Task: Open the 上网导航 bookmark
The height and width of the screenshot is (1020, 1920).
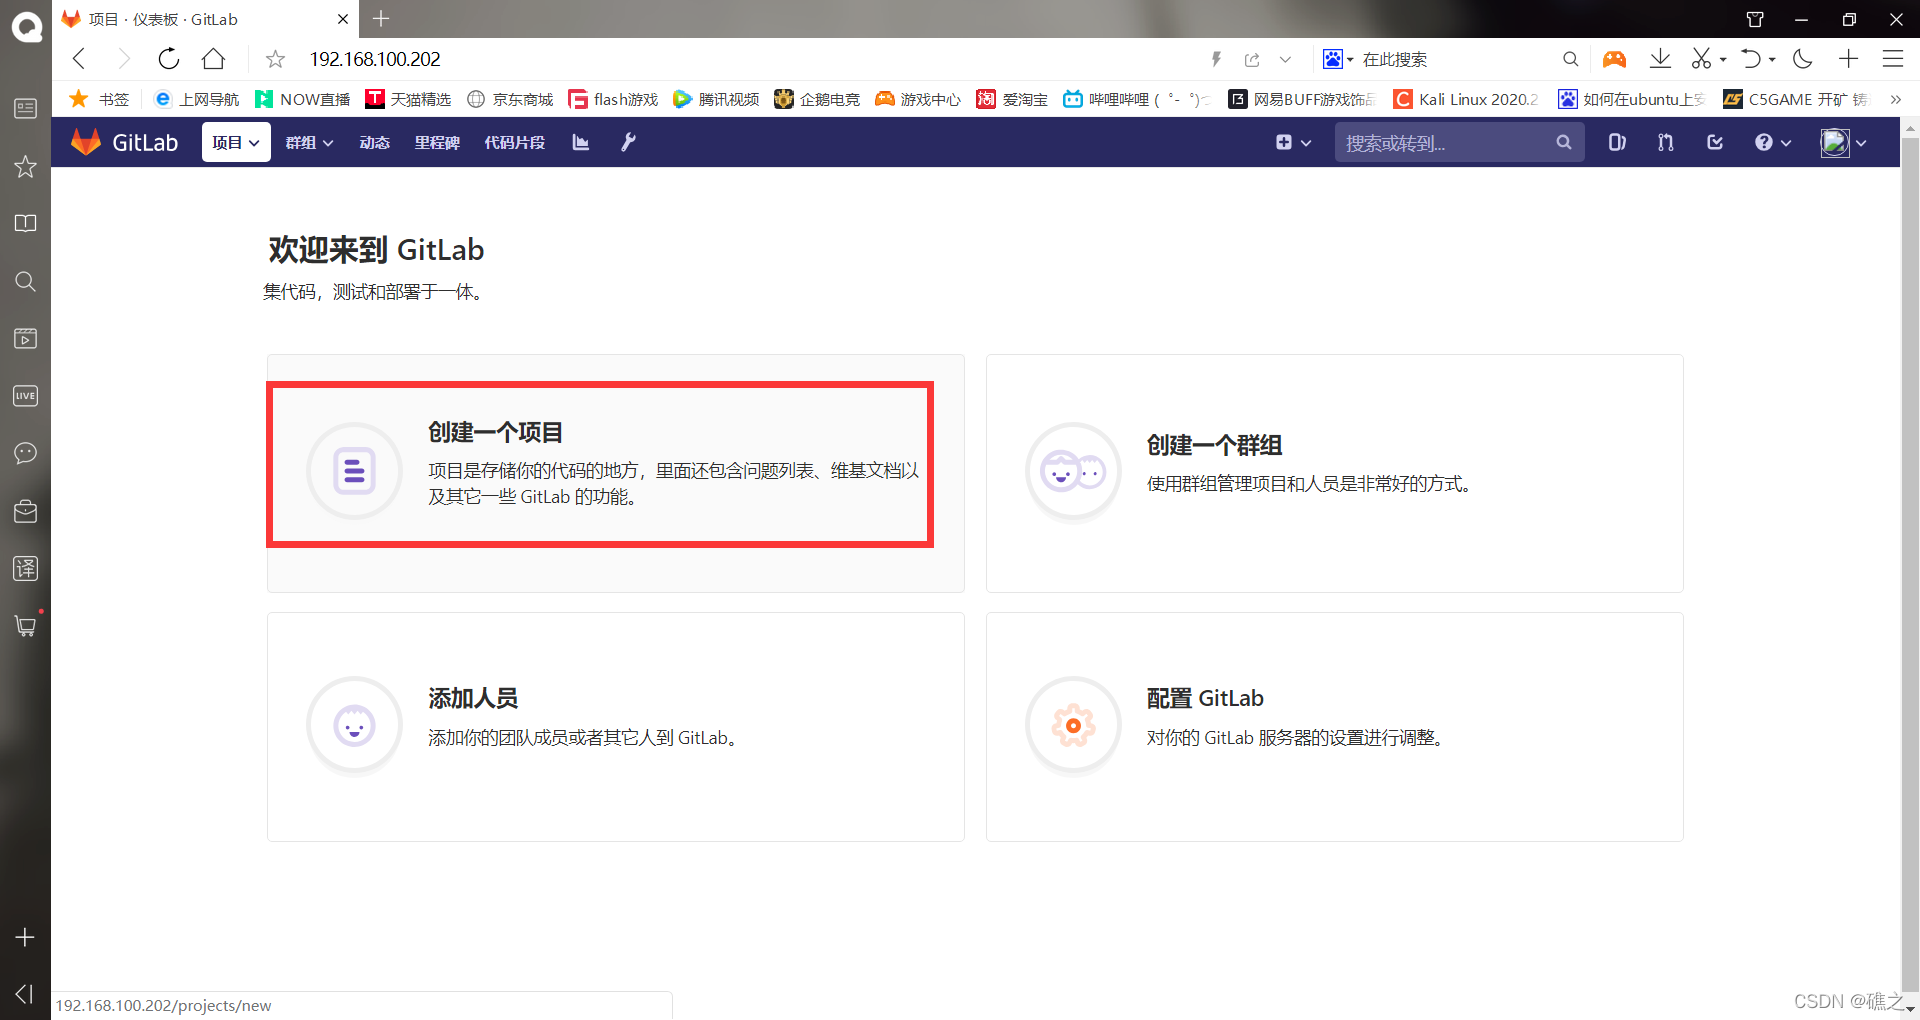Action: pyautogui.click(x=197, y=99)
